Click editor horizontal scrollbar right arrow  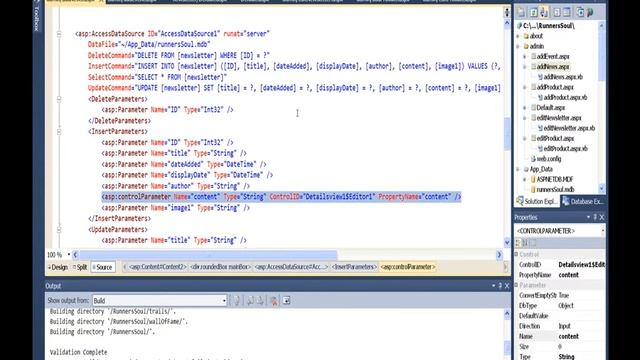pos(499,255)
